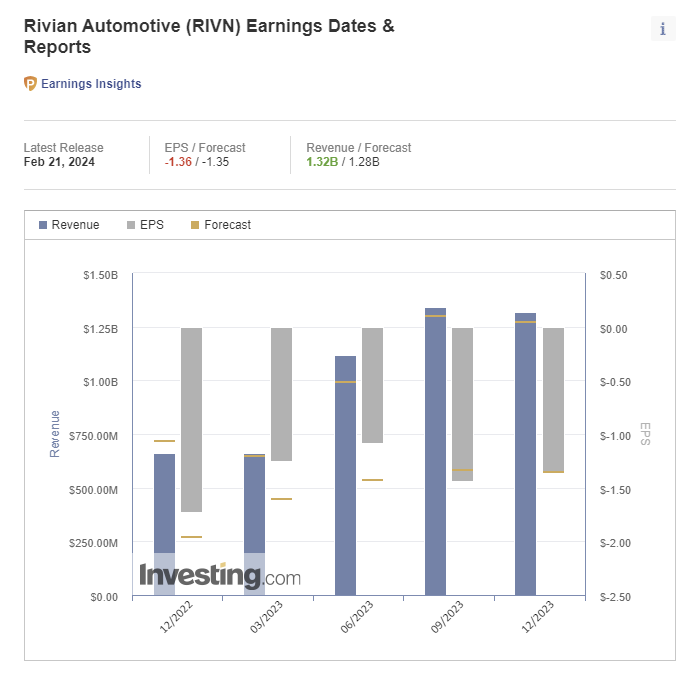
Task: Click the $-2.50 EPS axis label
Action: pyautogui.click(x=615, y=597)
